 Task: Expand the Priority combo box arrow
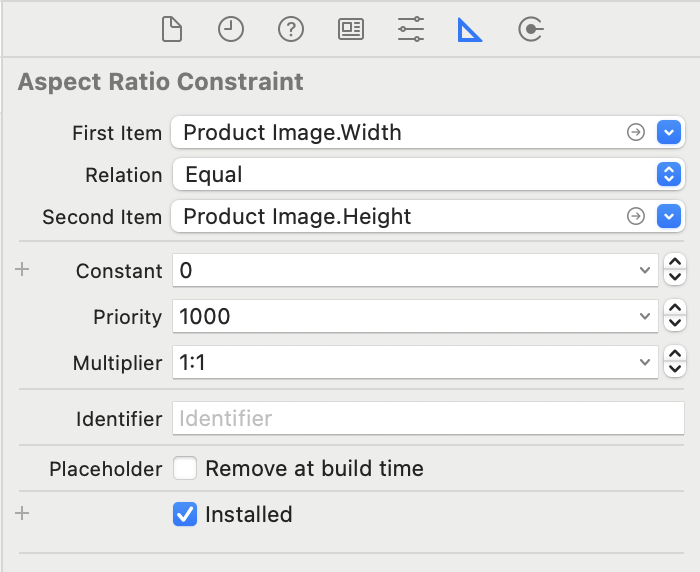(x=645, y=316)
